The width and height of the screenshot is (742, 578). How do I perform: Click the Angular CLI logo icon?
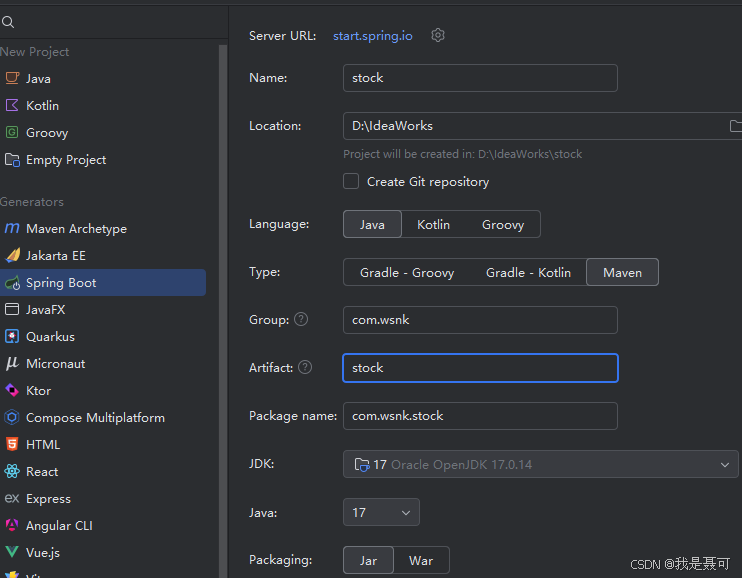(x=12, y=525)
